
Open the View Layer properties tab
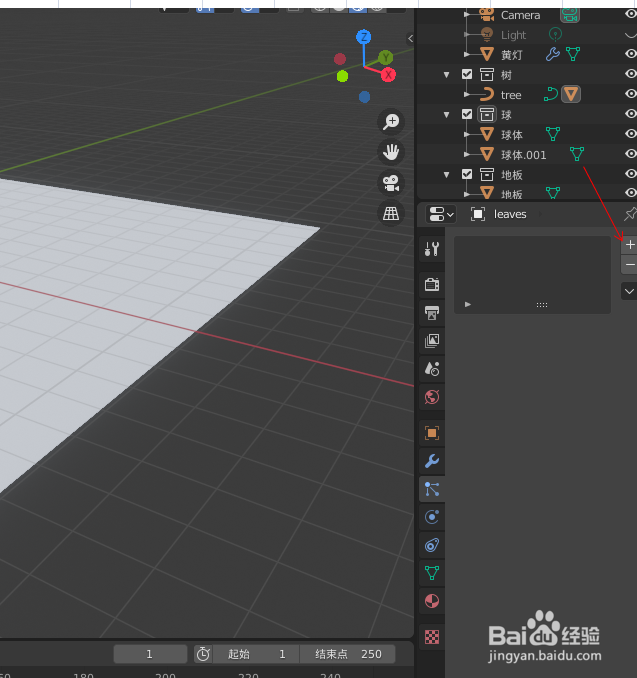[432, 341]
